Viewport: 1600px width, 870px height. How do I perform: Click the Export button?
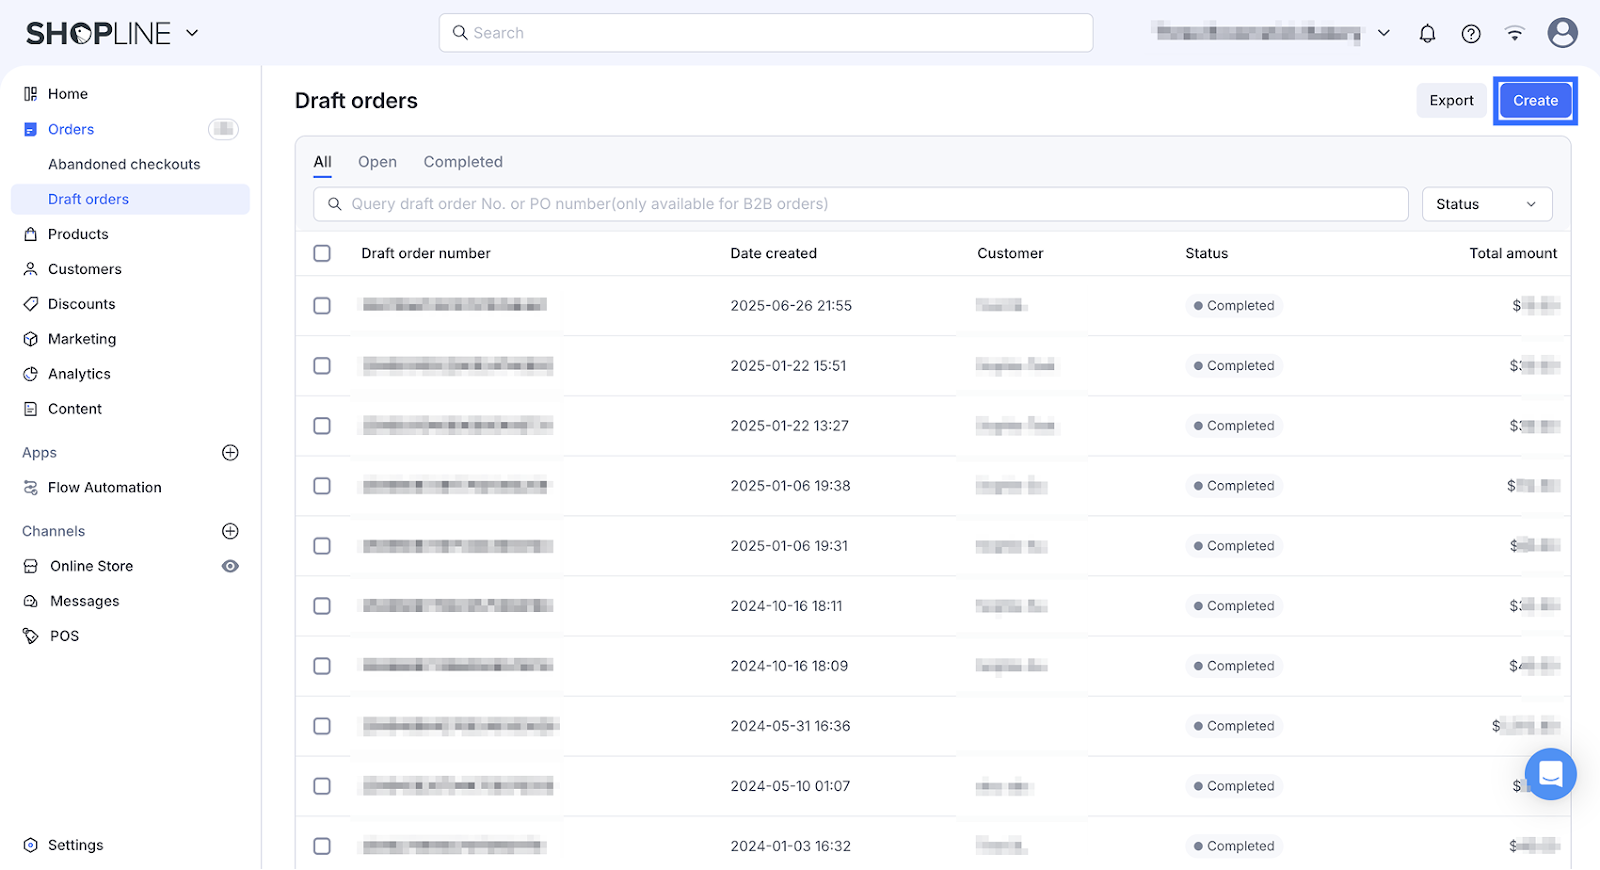[1451, 101]
